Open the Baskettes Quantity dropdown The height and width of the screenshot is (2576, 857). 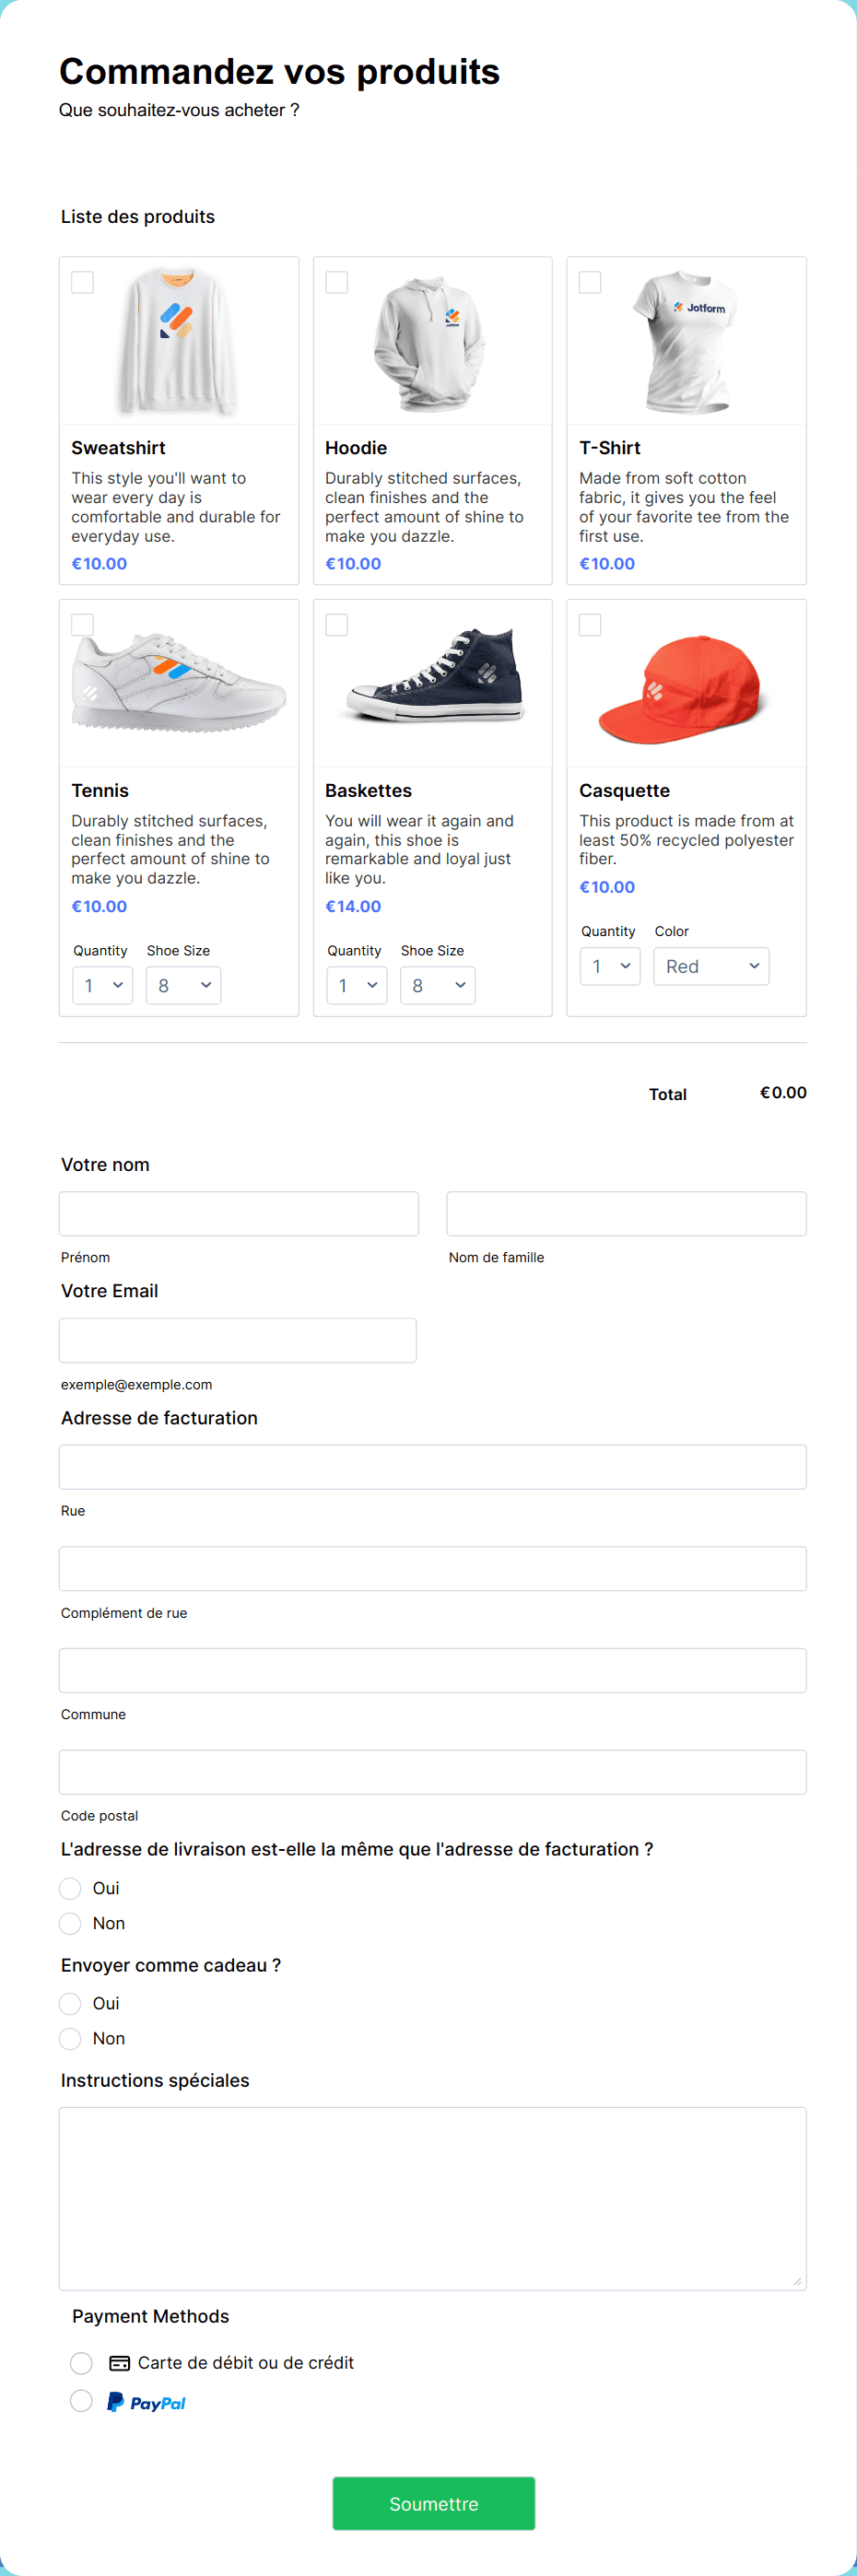point(356,985)
